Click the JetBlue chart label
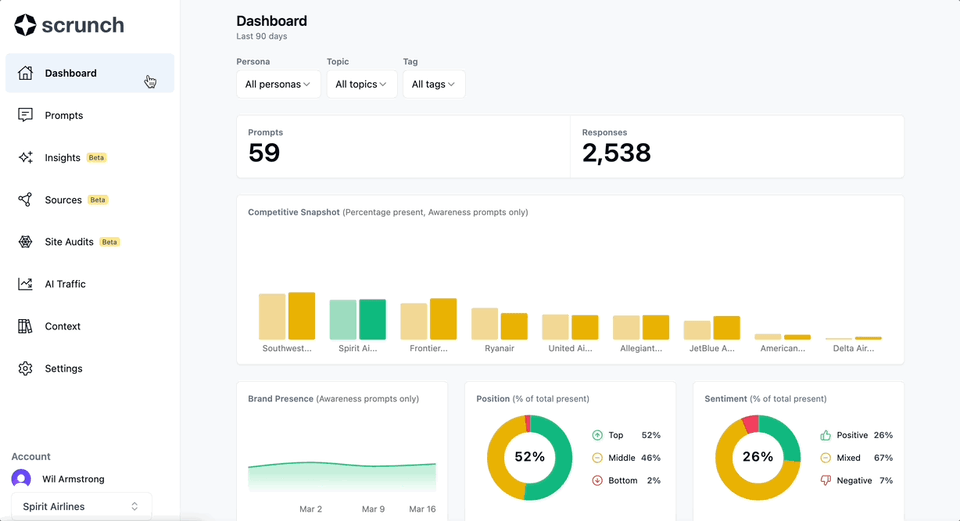This screenshot has height=521, width=960. click(711, 348)
